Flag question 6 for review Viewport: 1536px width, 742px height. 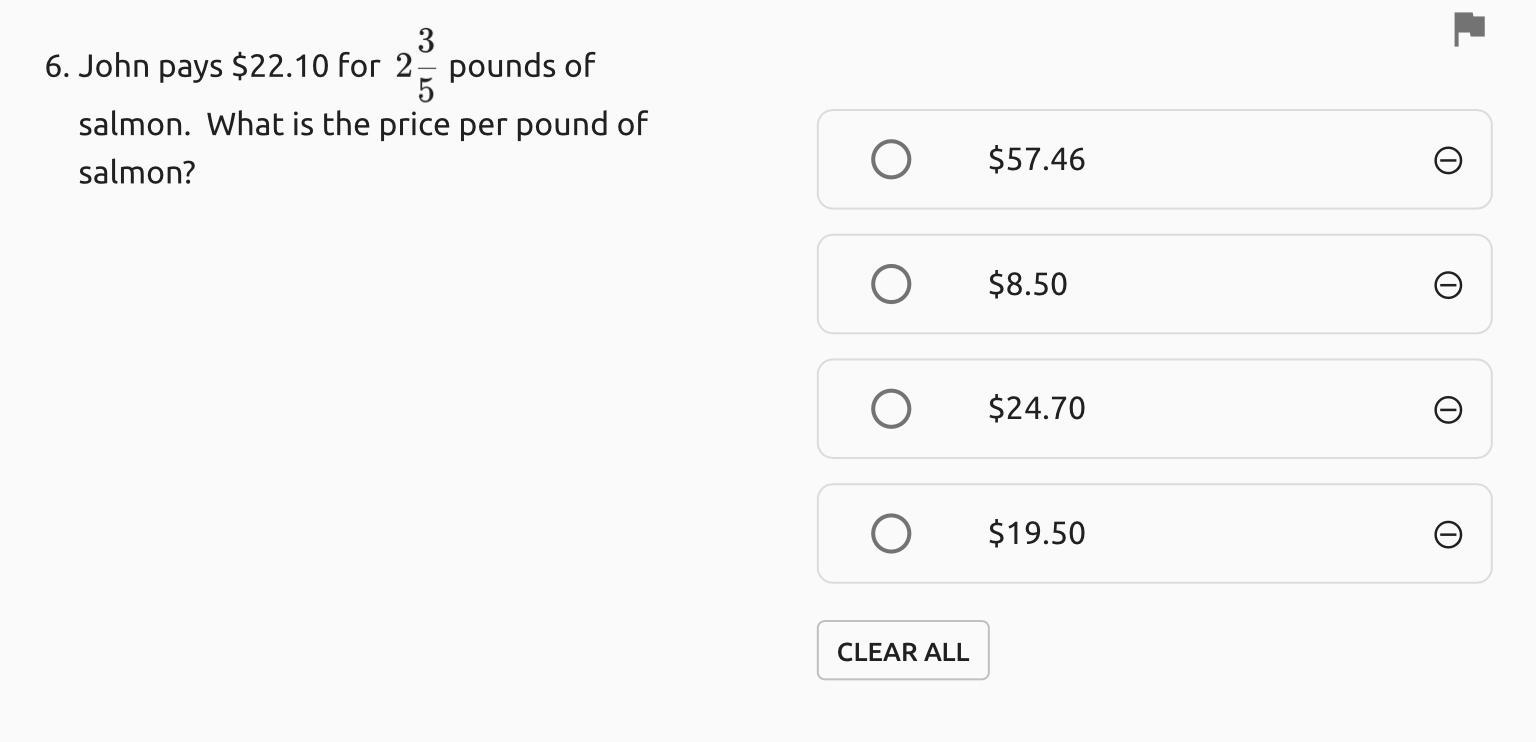(1469, 29)
